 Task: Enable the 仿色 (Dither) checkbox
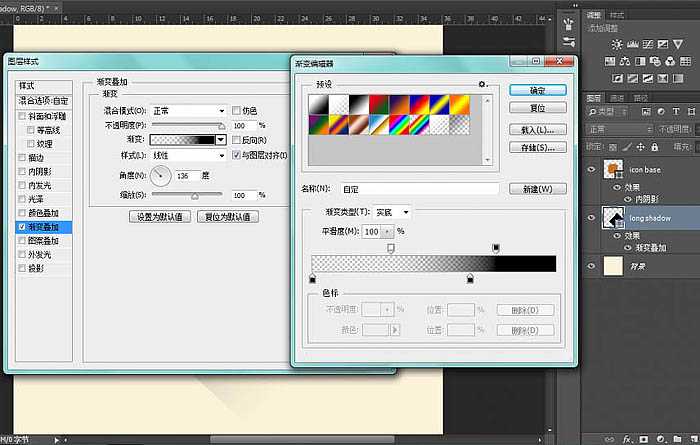236,110
